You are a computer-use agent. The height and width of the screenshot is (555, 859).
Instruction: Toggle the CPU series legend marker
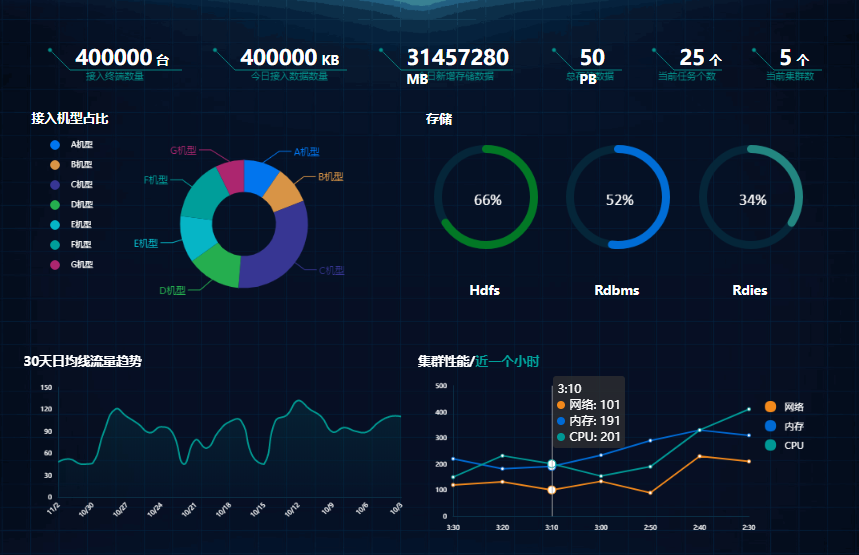(770, 445)
